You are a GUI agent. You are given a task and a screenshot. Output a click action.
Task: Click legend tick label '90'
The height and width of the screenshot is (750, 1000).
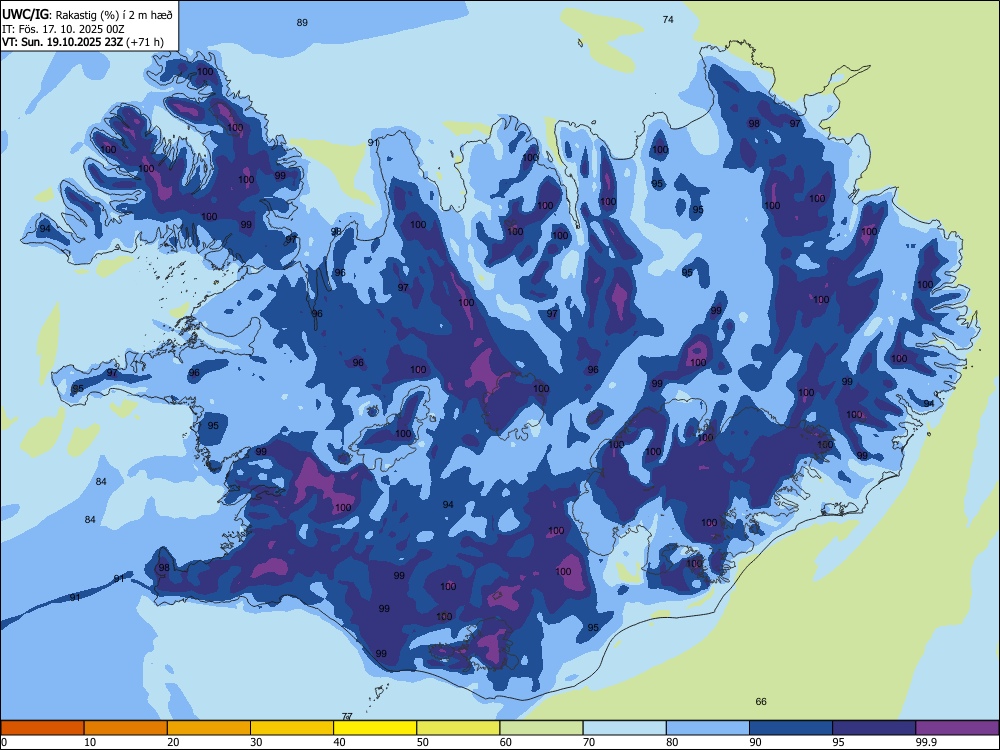coord(755,742)
